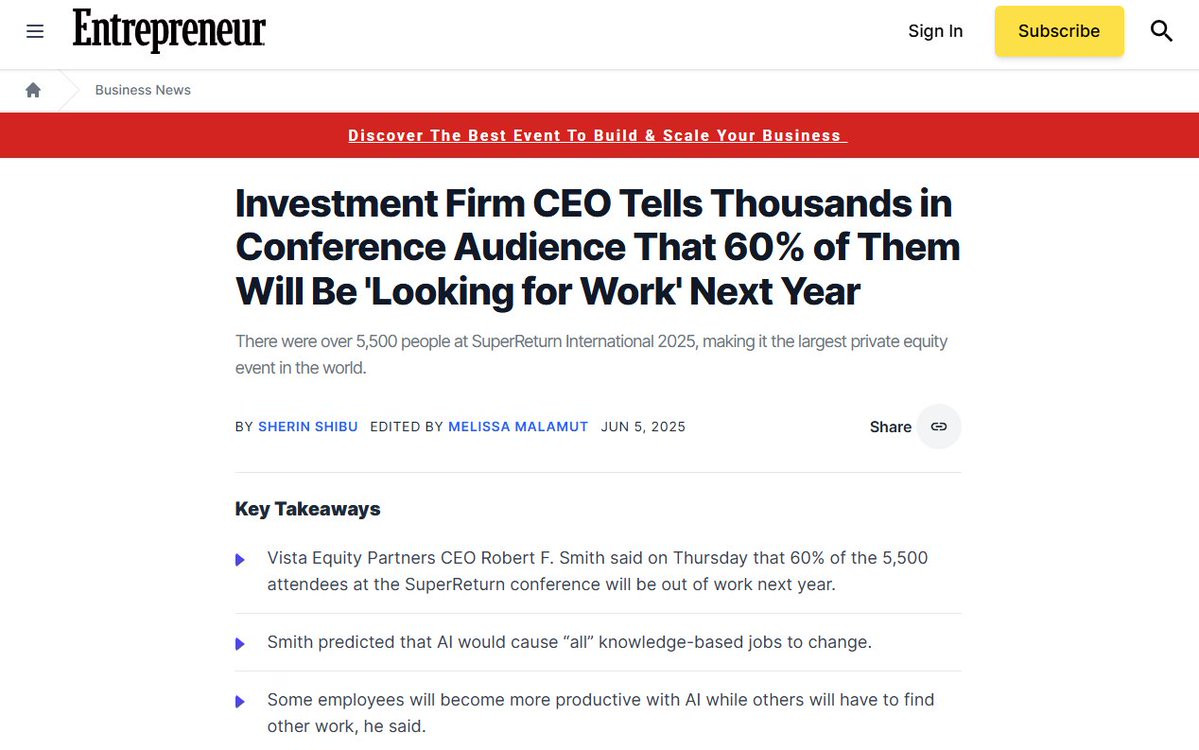The image size is (1199, 750).
Task: Click the first Key Takeaways bullet arrow
Action: 240,560
